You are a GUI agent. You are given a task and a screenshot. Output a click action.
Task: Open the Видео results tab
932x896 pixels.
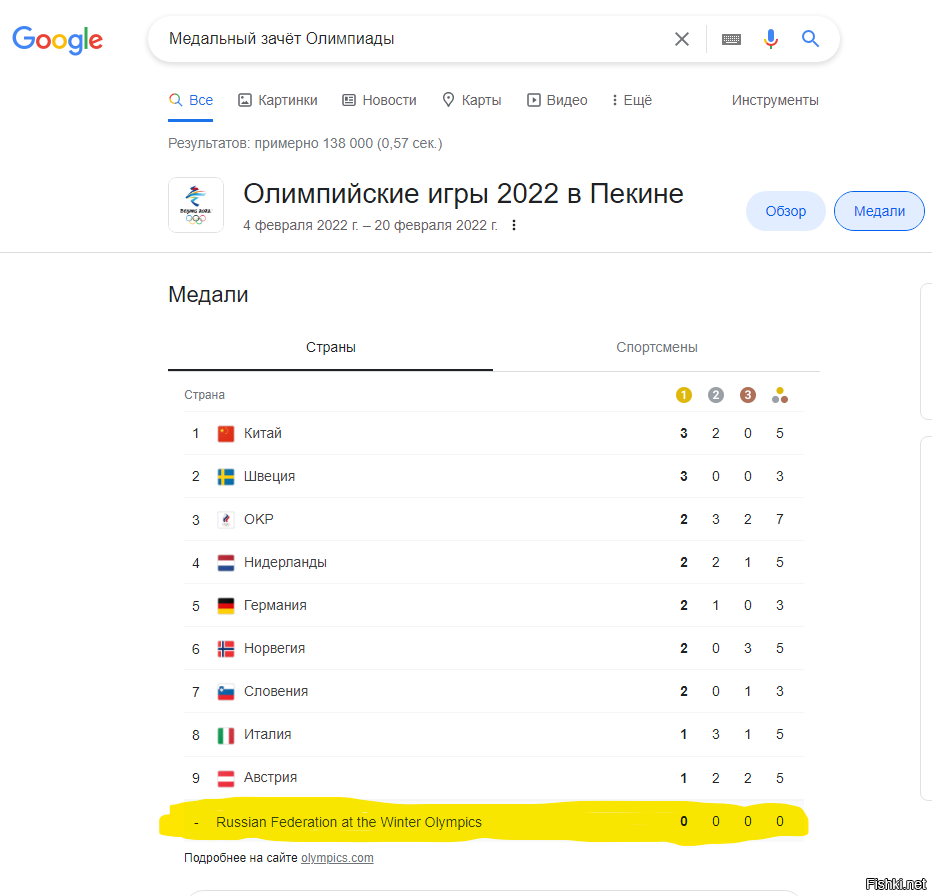557,100
